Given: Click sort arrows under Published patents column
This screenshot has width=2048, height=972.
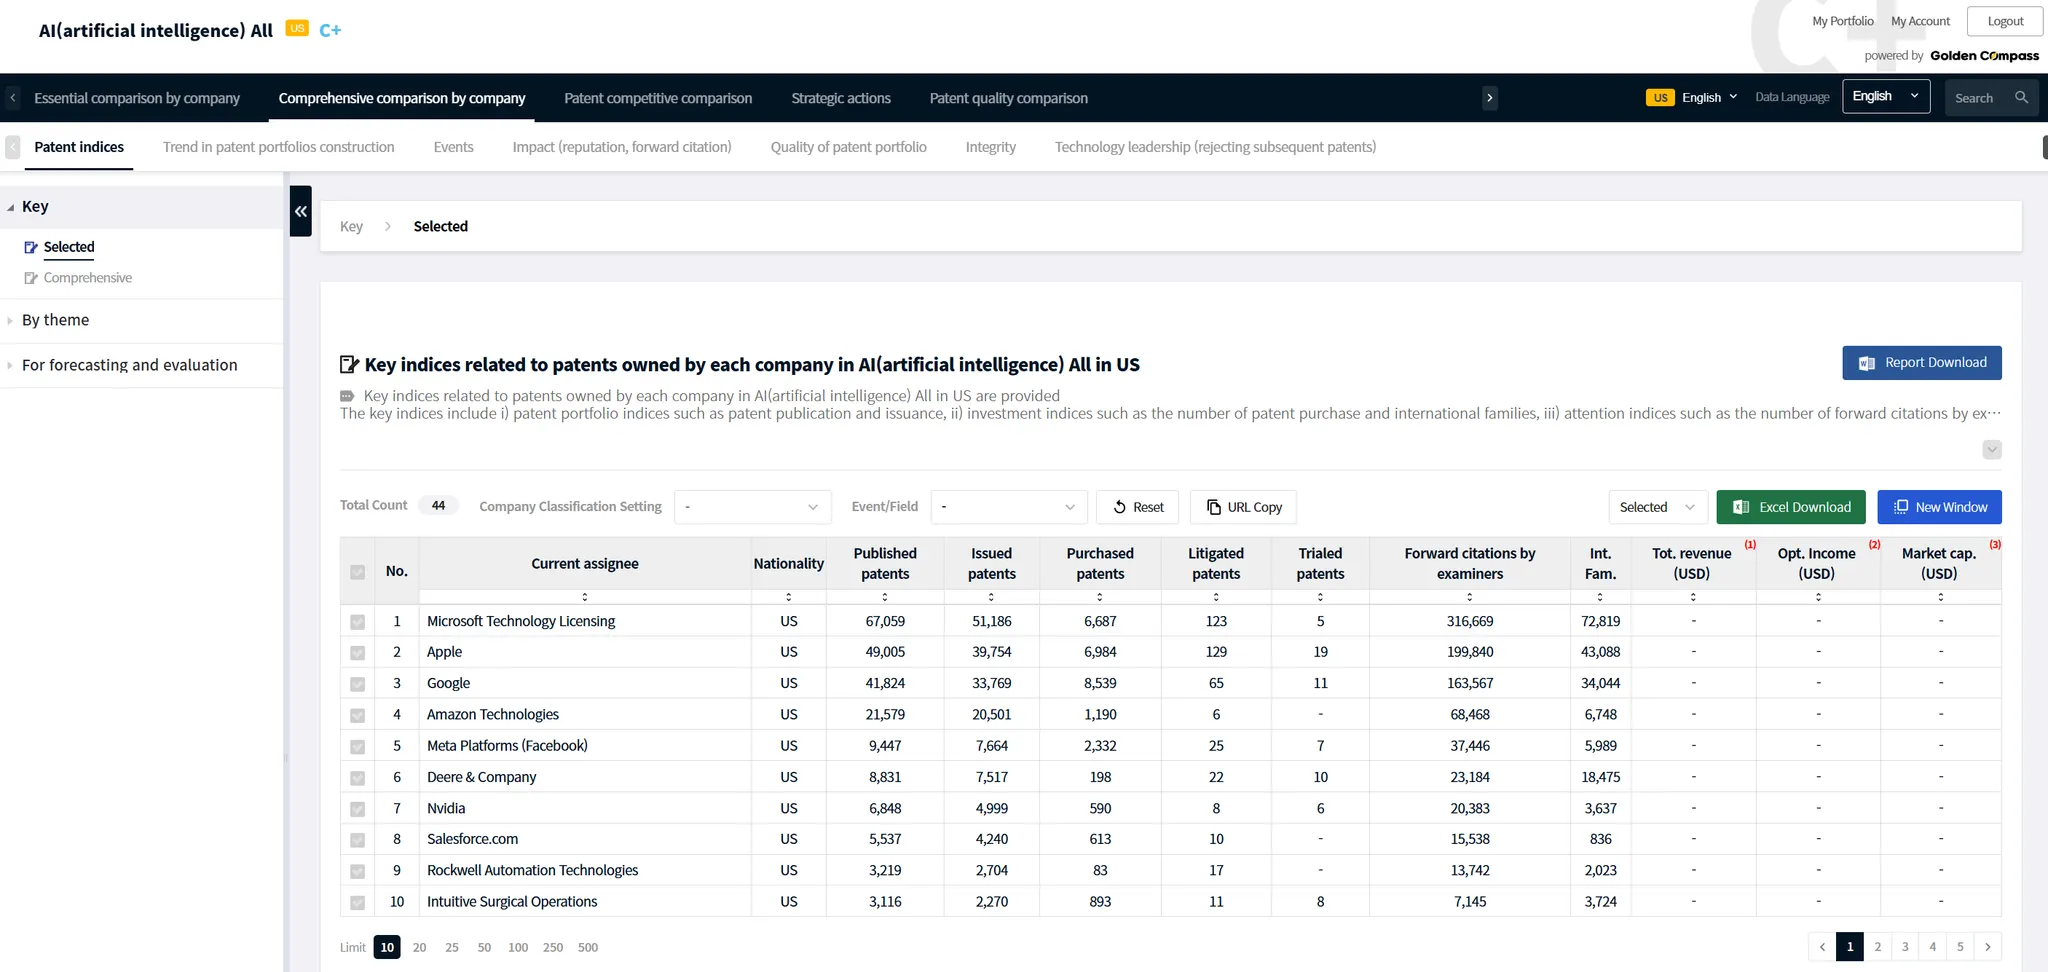Looking at the screenshot, I should coord(885,597).
